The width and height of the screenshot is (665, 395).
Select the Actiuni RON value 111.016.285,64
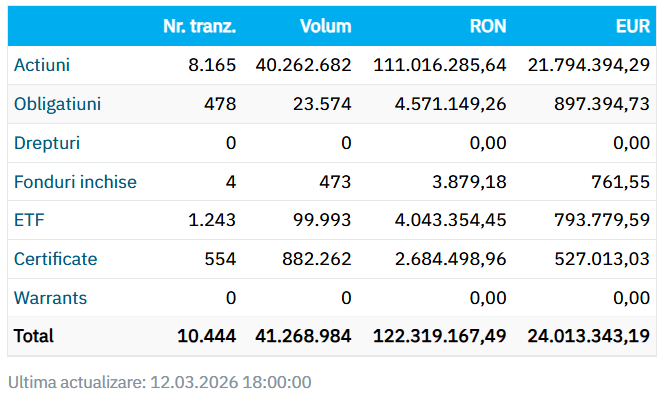[x=440, y=65]
